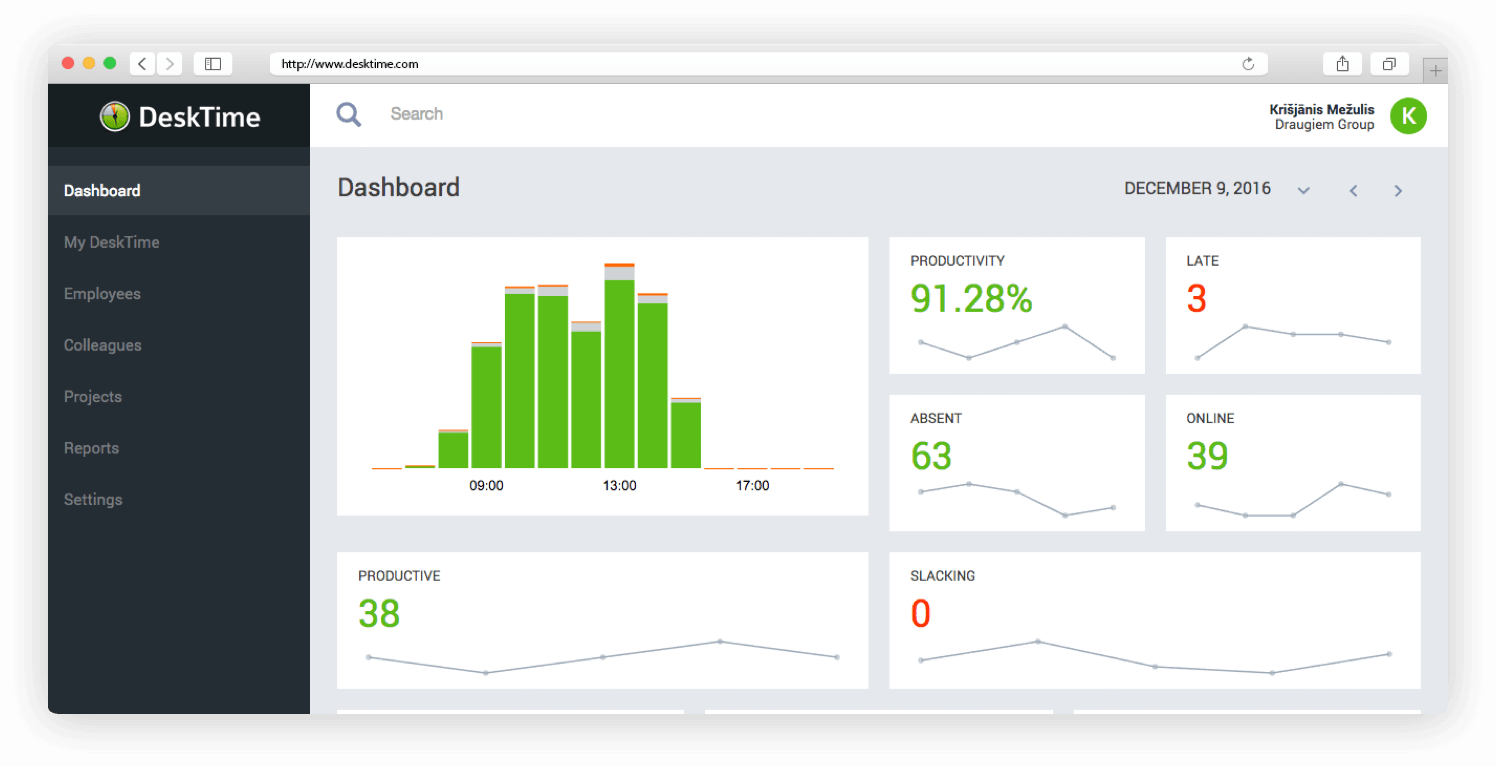Viewport: 1496px width, 766px height.
Task: Click the DeskTime clock logo icon
Action: click(x=115, y=116)
